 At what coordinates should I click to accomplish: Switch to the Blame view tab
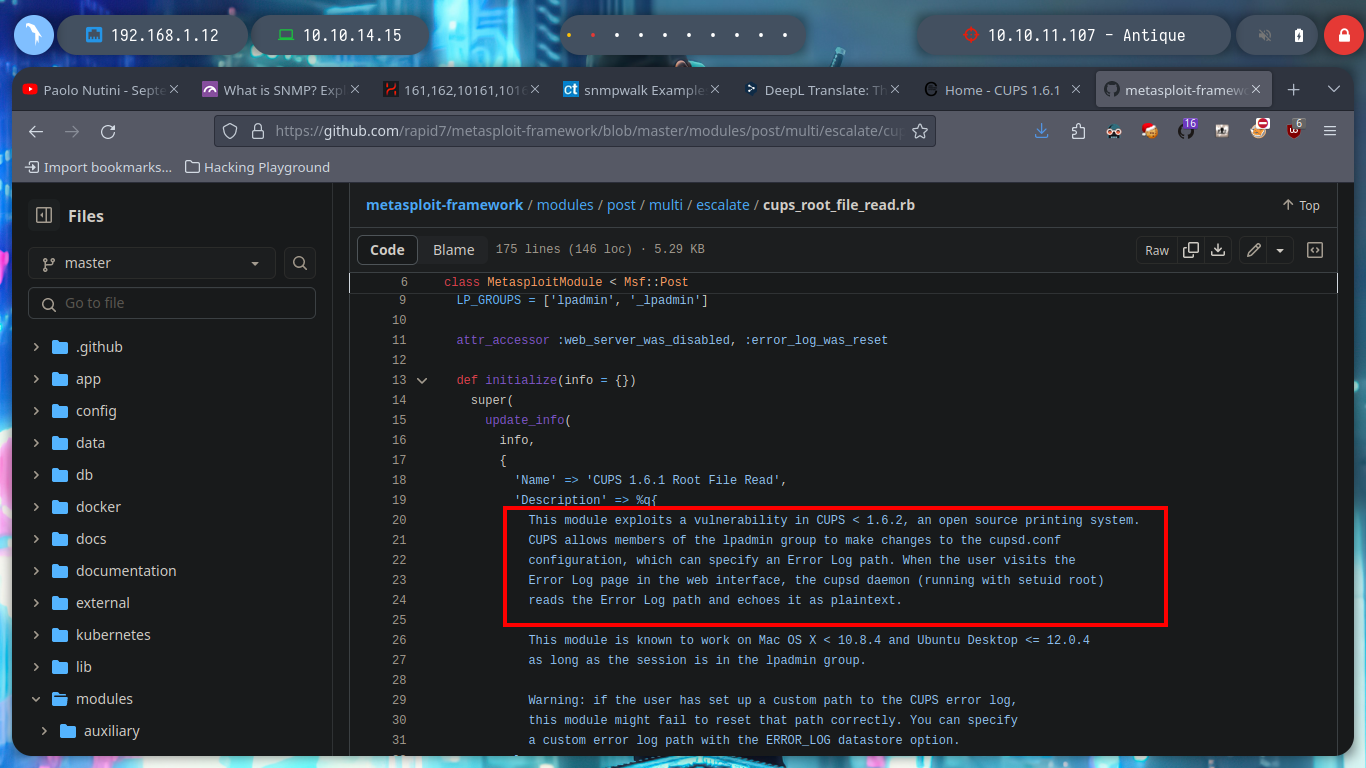tap(454, 250)
